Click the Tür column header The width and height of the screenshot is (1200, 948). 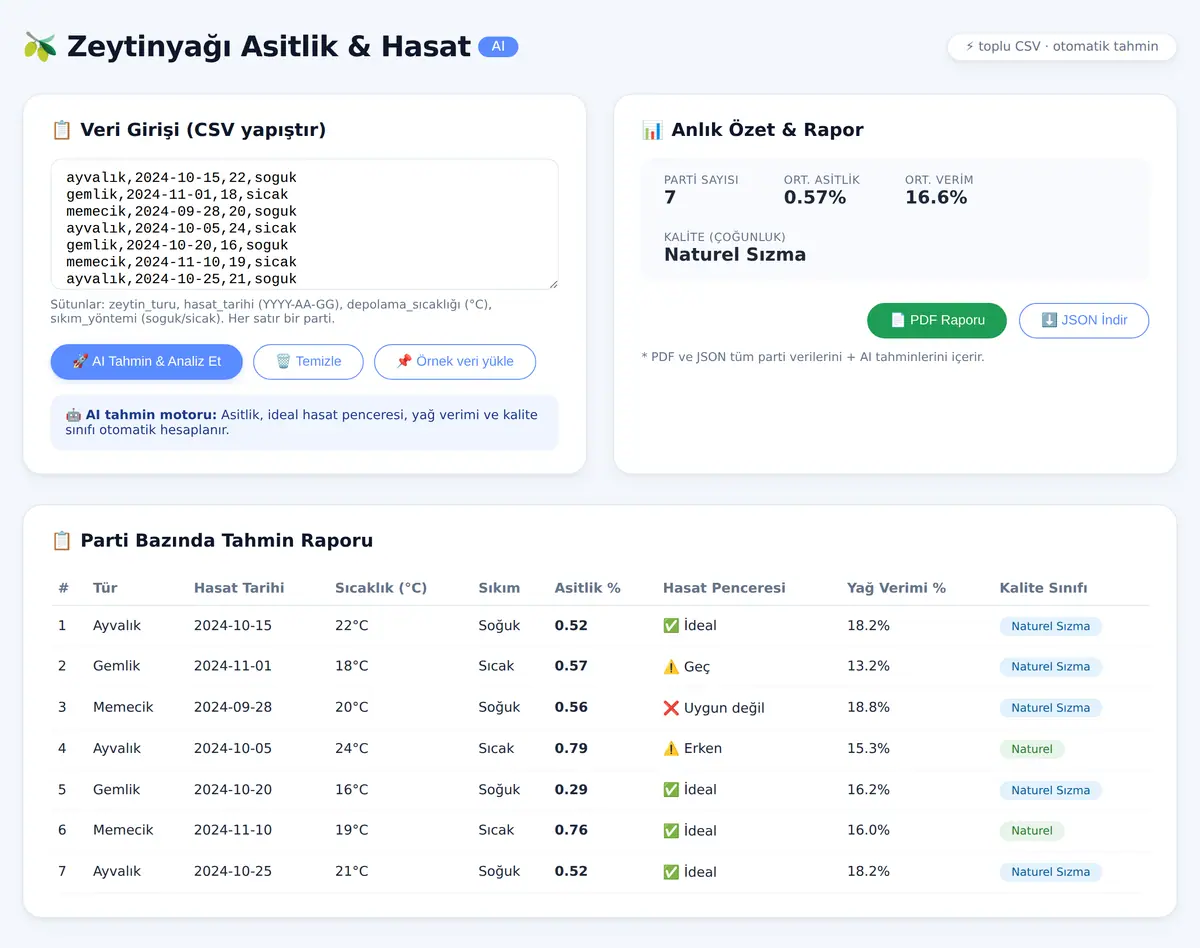pos(105,588)
